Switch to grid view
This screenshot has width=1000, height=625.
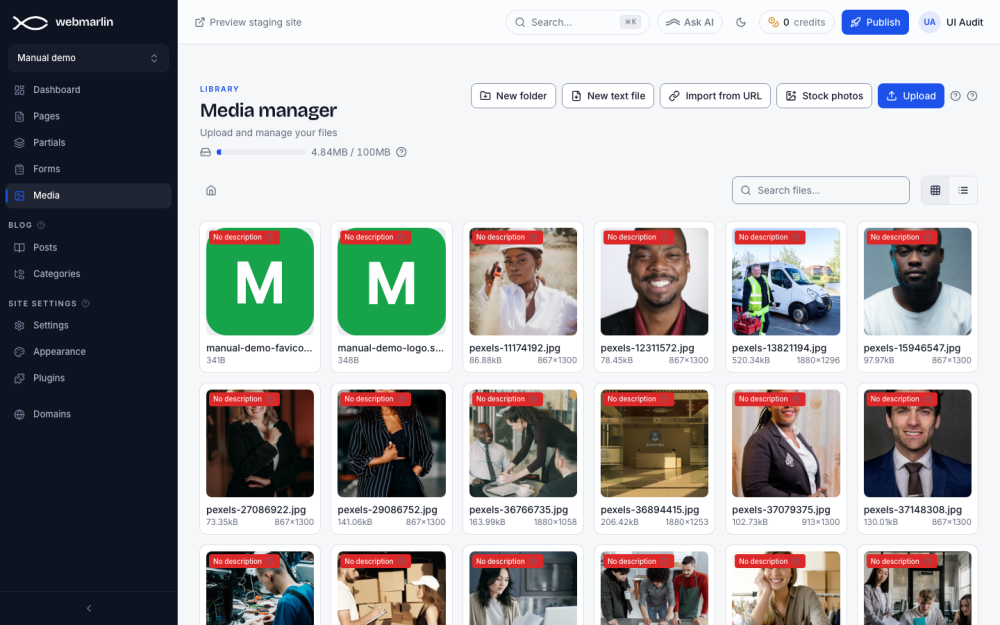tap(936, 190)
